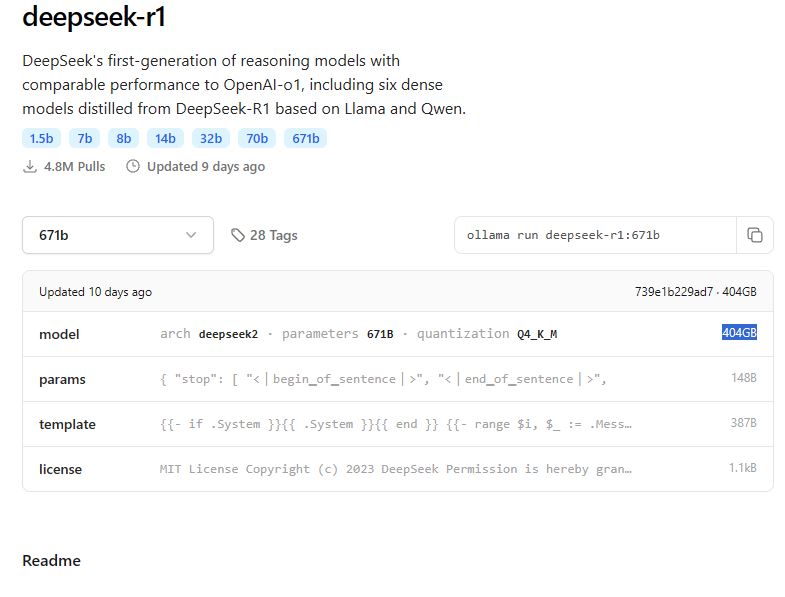Click the 739e1b229ad7 hash text
Viewport: 785px width, 597px height.
pos(674,292)
